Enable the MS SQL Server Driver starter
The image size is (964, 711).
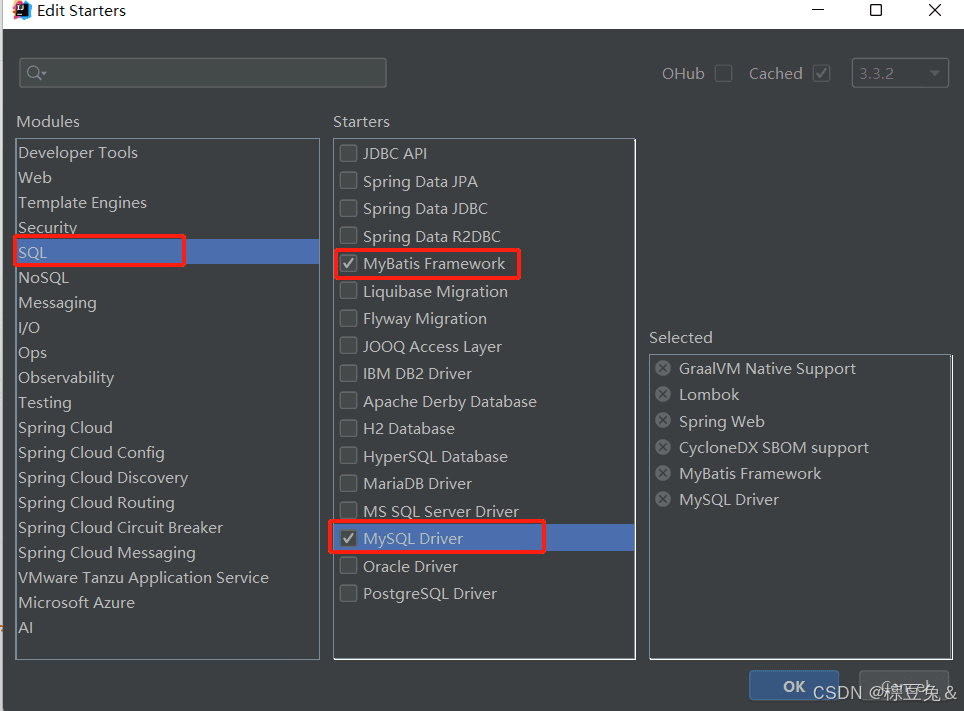(349, 510)
